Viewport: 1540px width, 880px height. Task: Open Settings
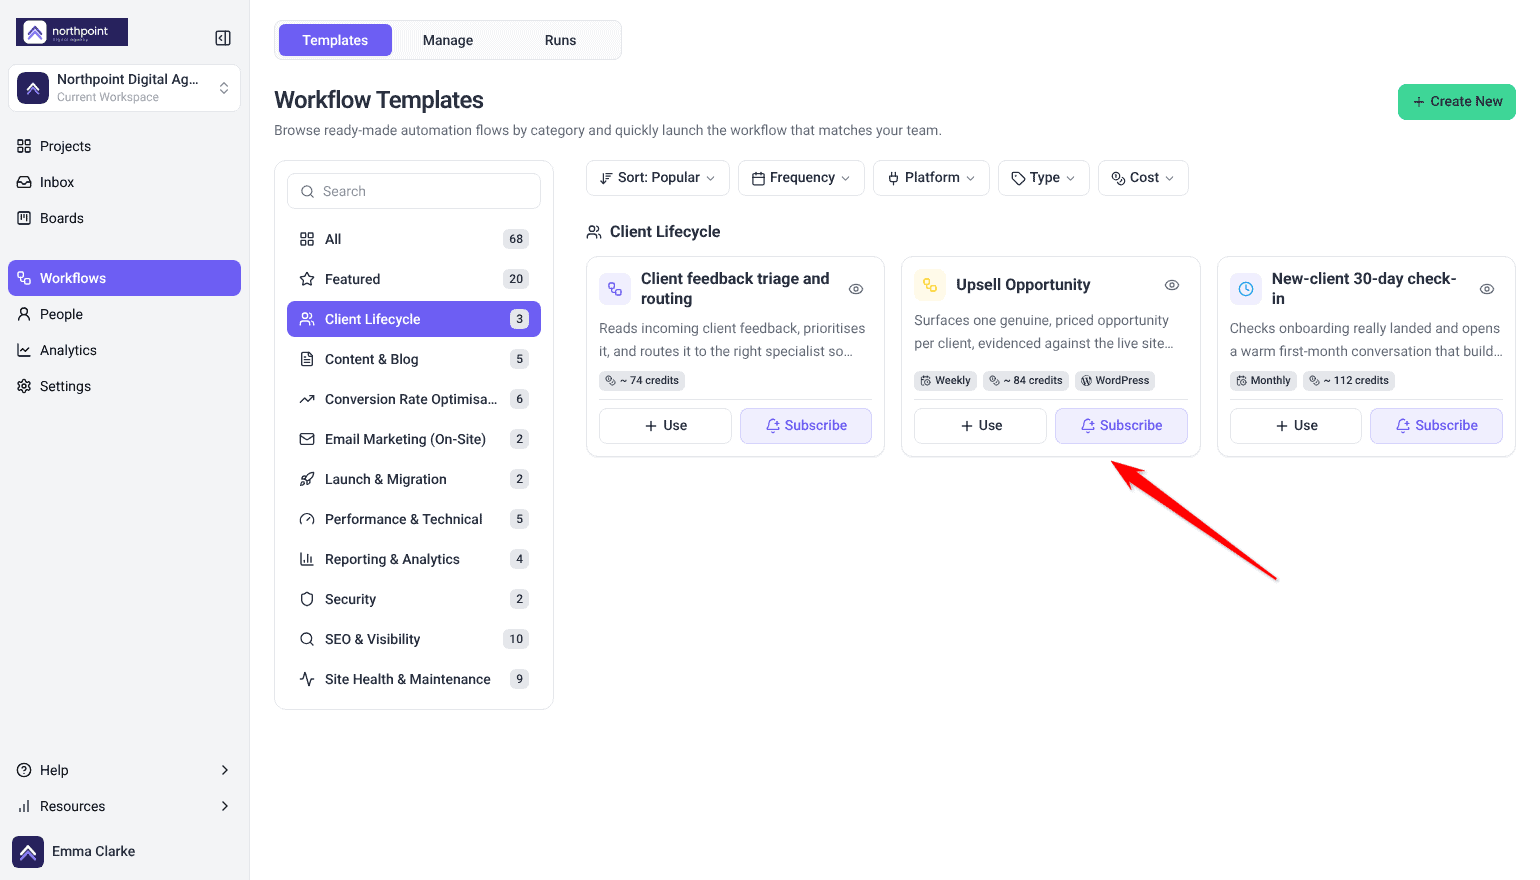click(124, 386)
